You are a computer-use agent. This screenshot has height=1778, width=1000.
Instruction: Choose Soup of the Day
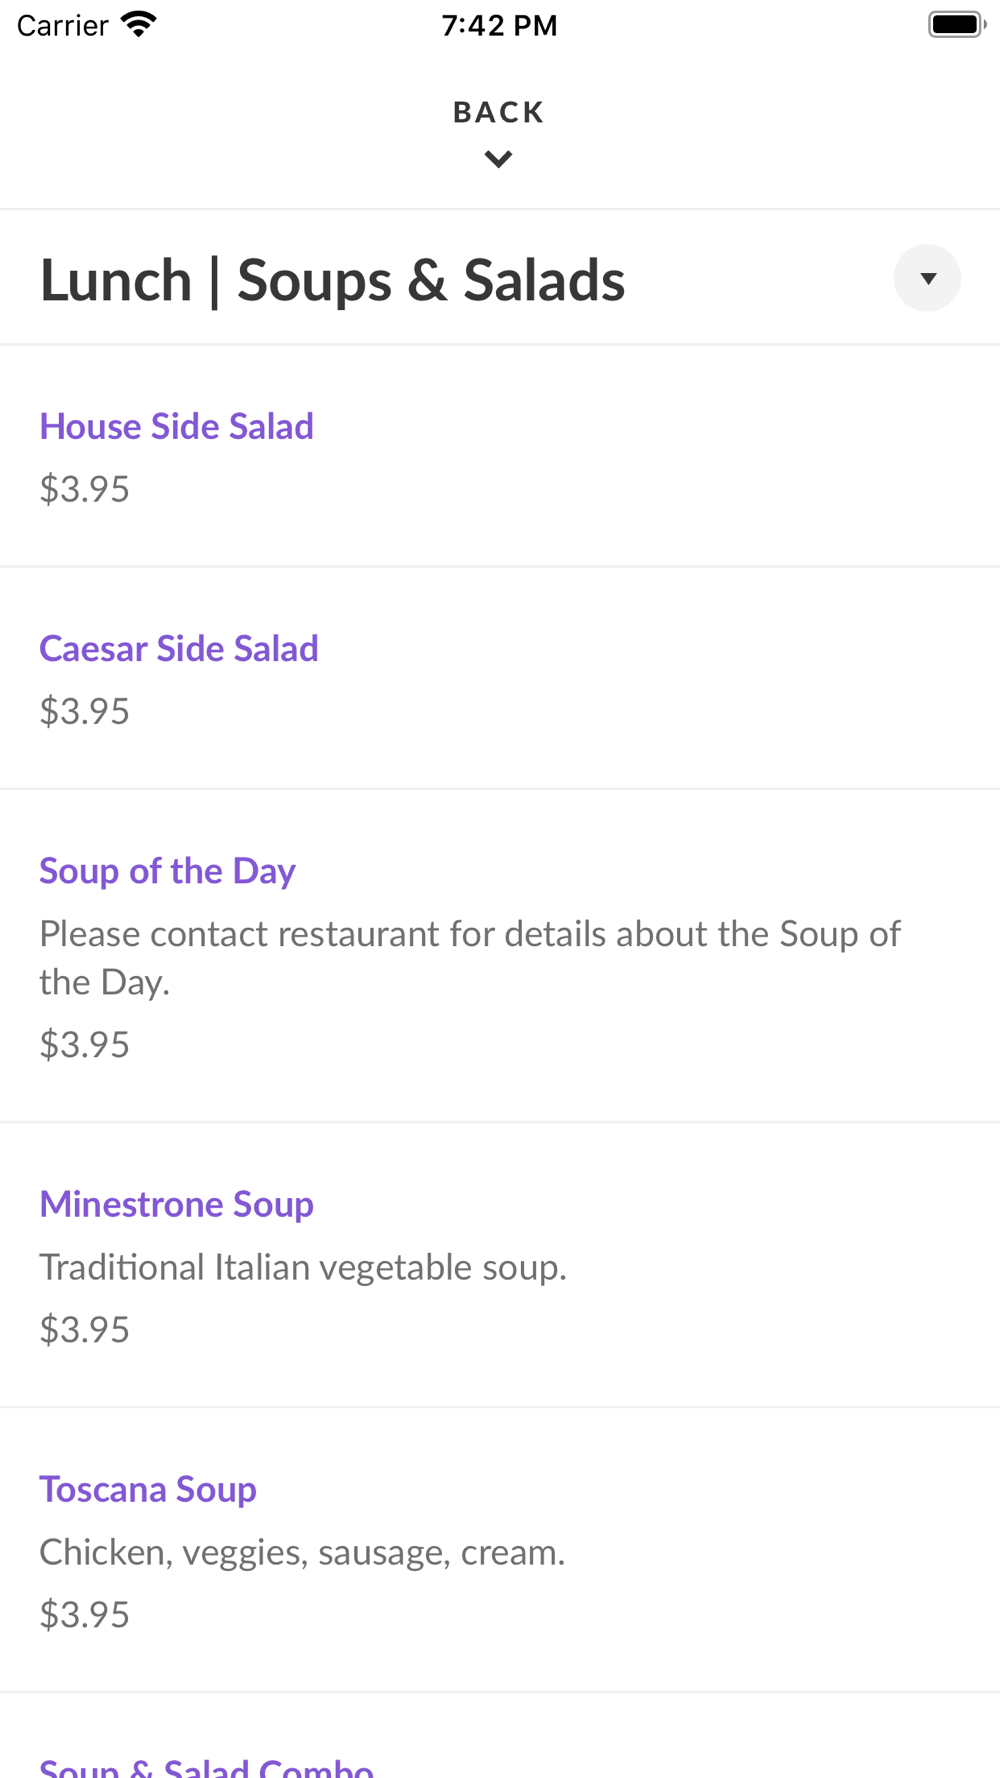(167, 871)
